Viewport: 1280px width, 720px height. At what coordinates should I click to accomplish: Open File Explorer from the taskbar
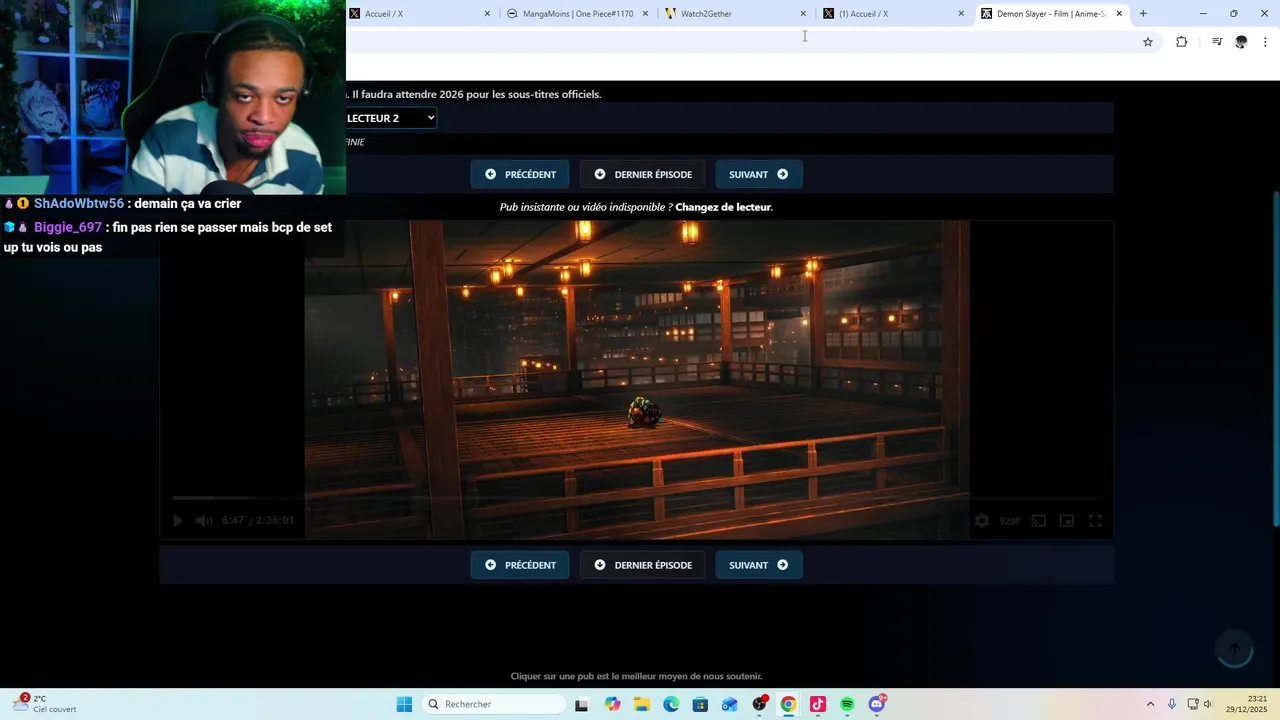[x=641, y=704]
